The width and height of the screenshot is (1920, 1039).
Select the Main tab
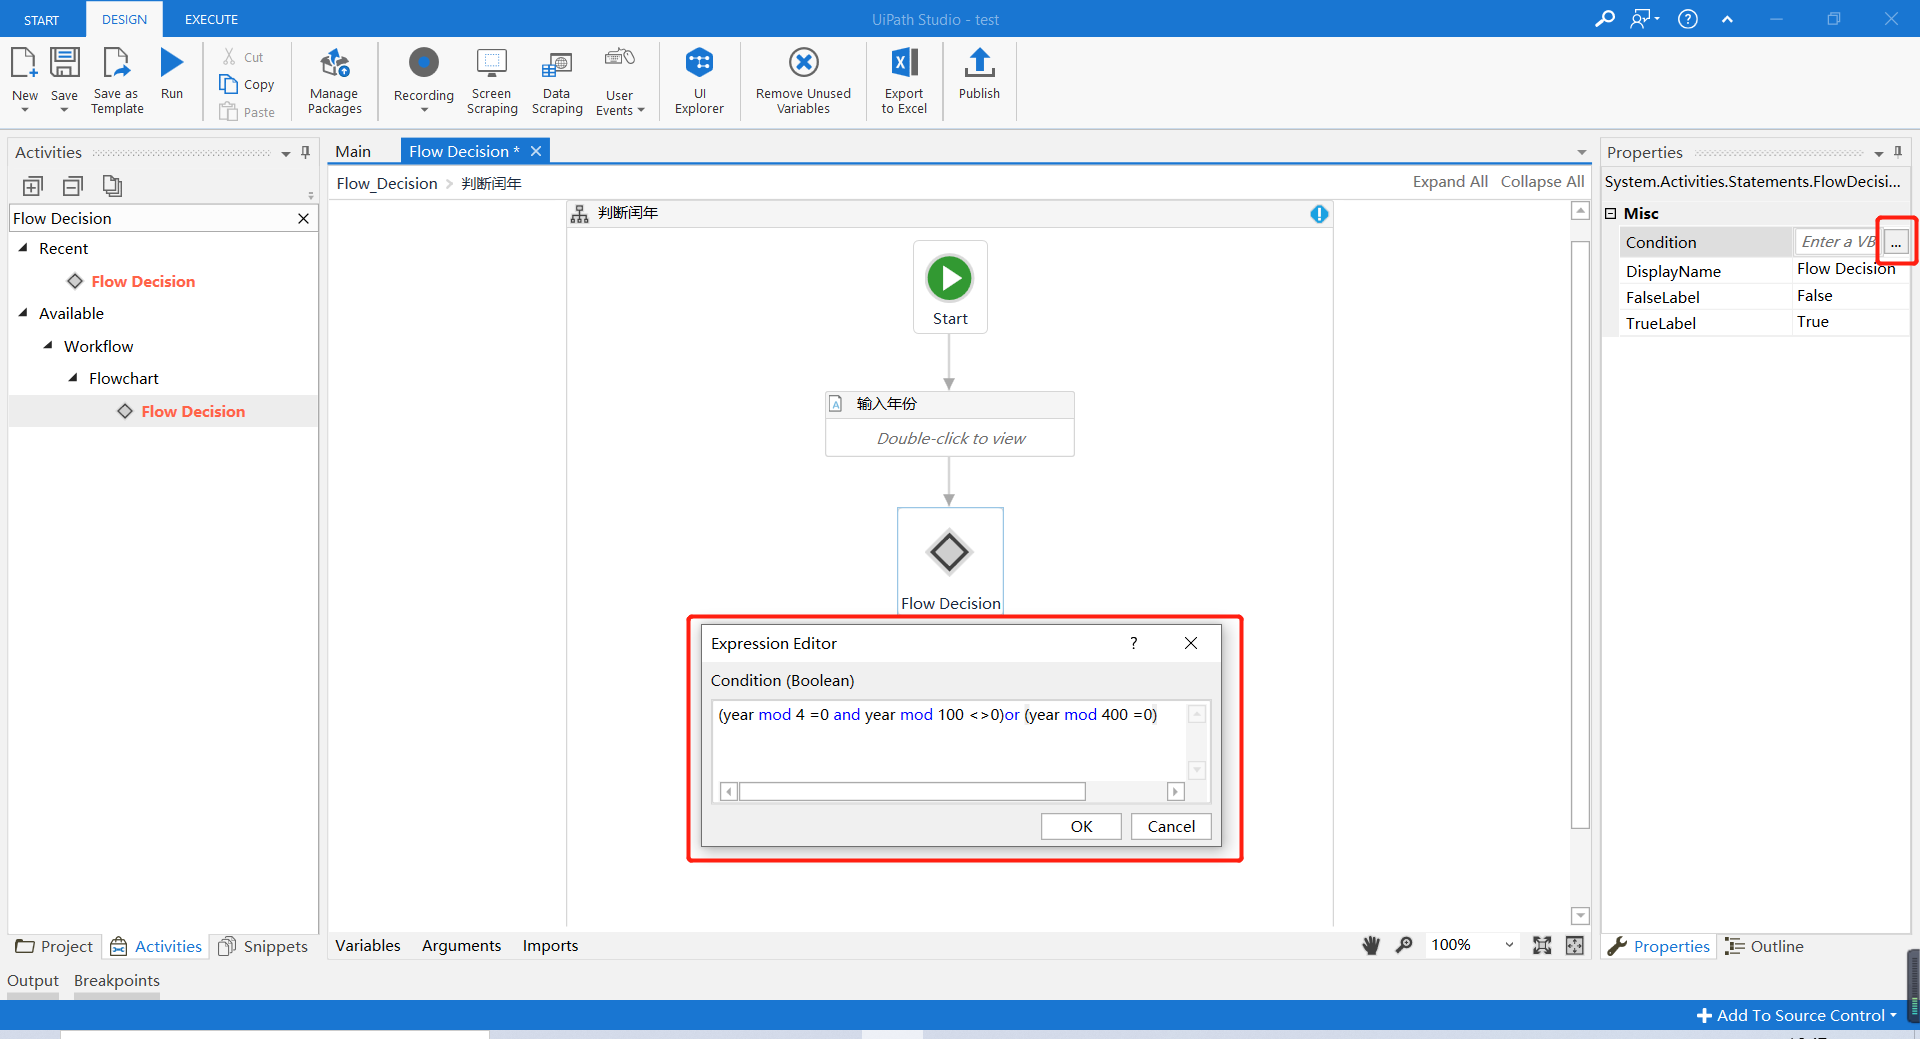tap(353, 150)
